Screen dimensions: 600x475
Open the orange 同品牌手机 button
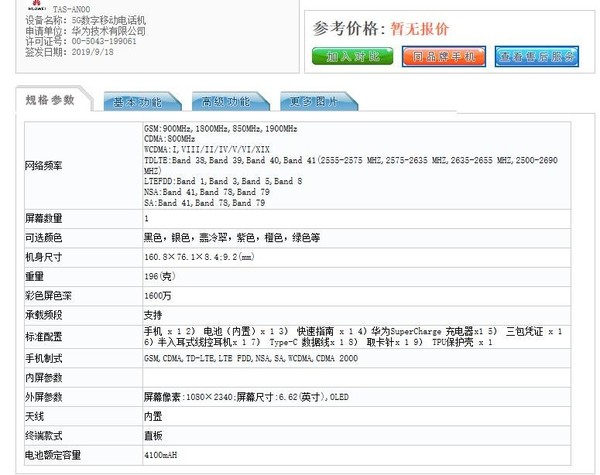pyautogui.click(x=444, y=57)
